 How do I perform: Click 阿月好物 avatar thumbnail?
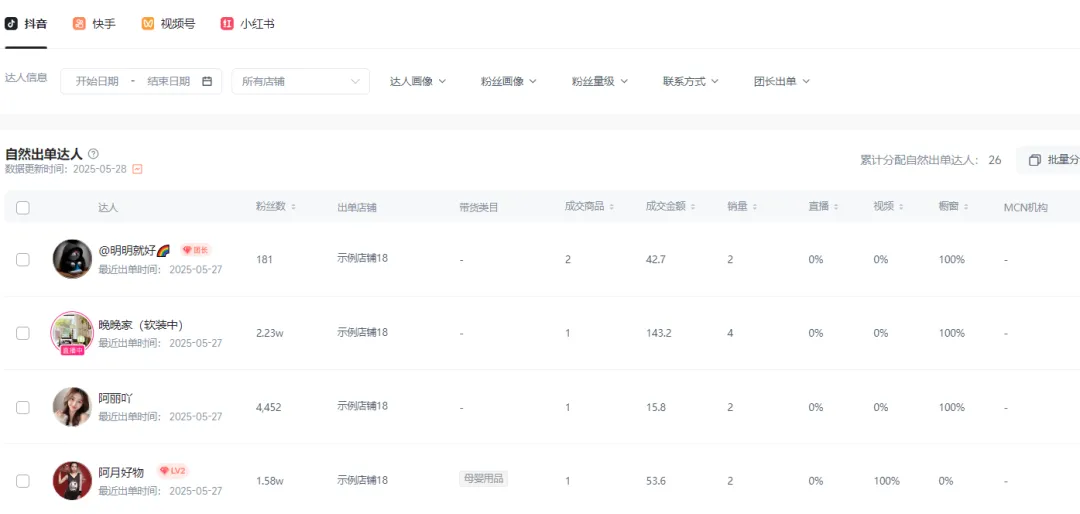(72, 481)
